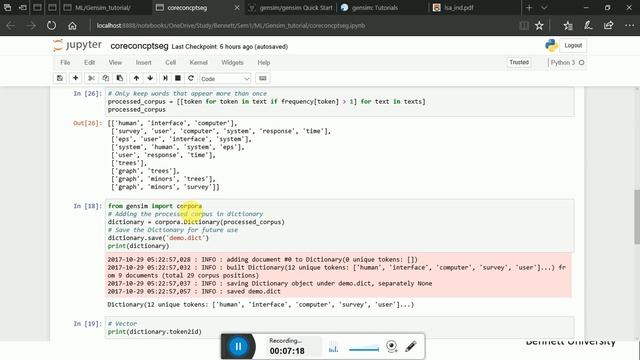Select the pencil annotation tool in recorder
The image size is (640, 360).
411,347
